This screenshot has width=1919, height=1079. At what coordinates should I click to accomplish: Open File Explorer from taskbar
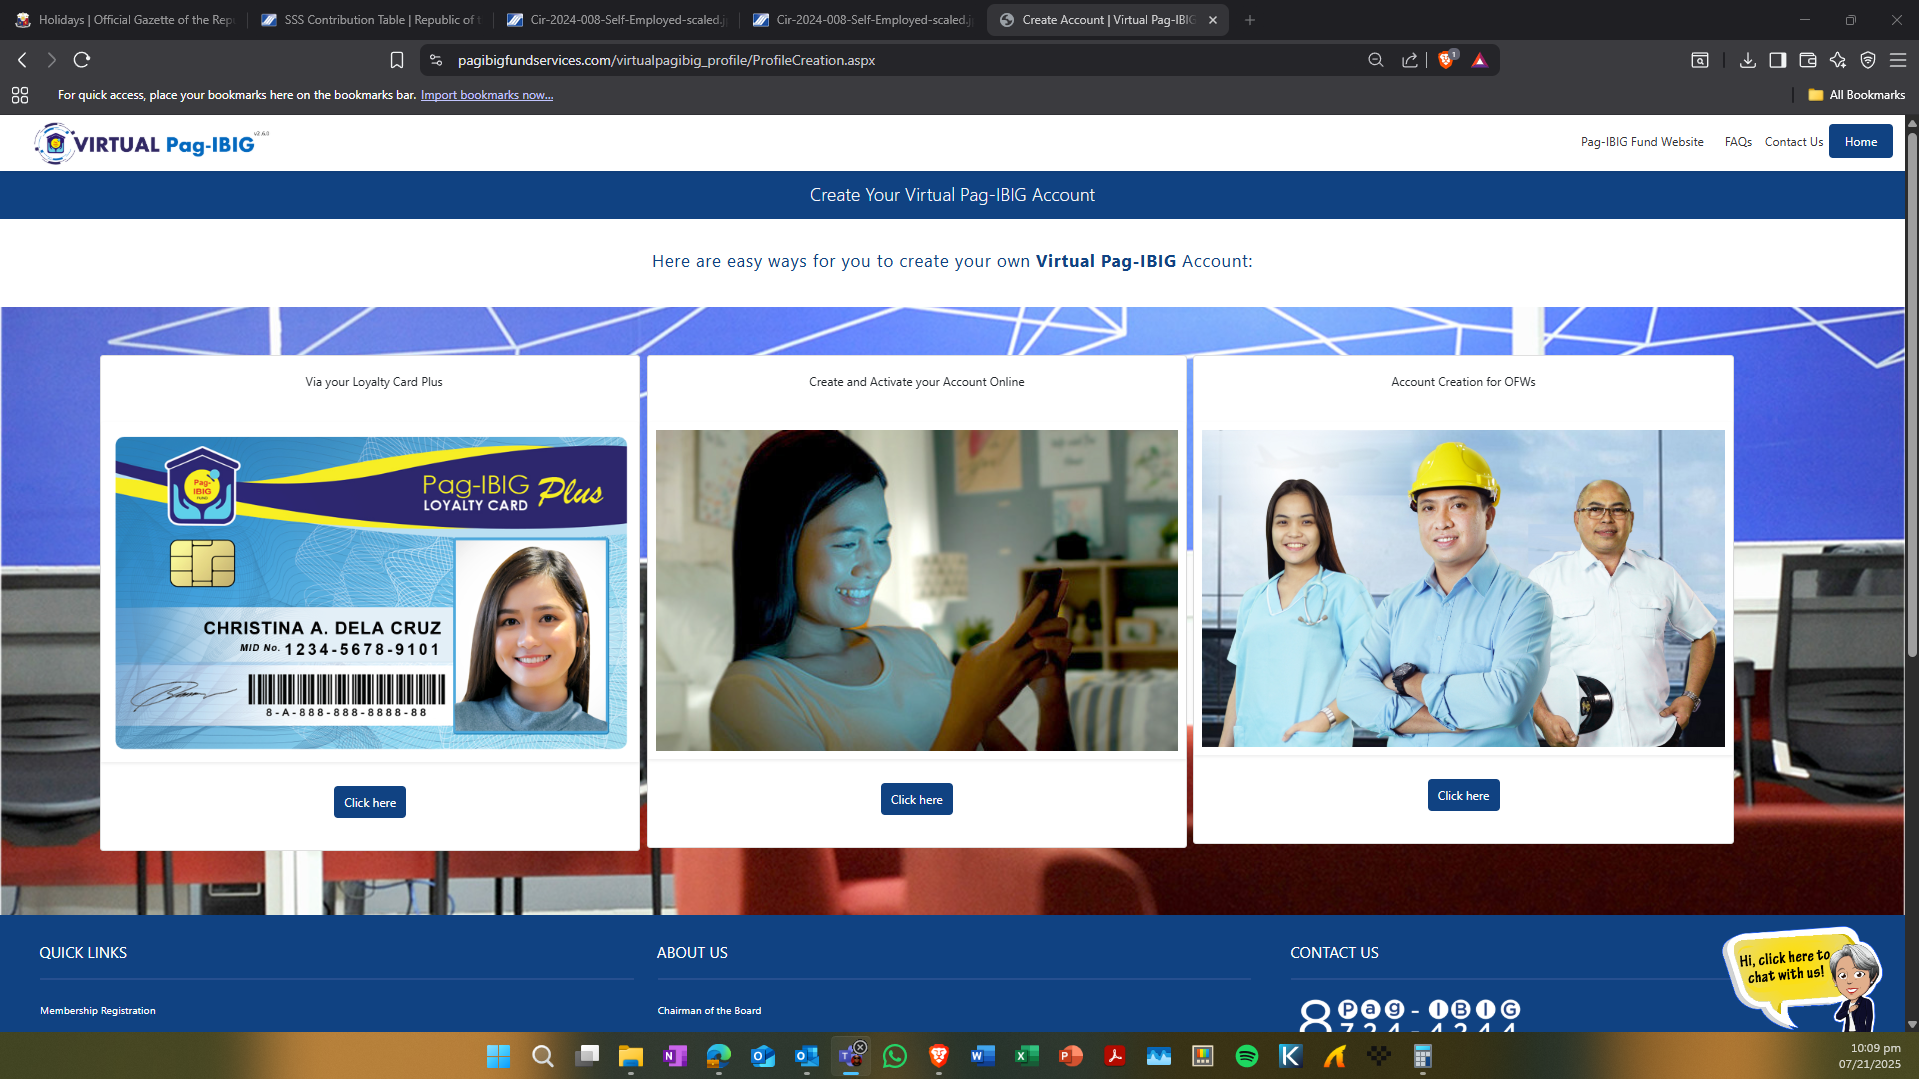(x=630, y=1056)
